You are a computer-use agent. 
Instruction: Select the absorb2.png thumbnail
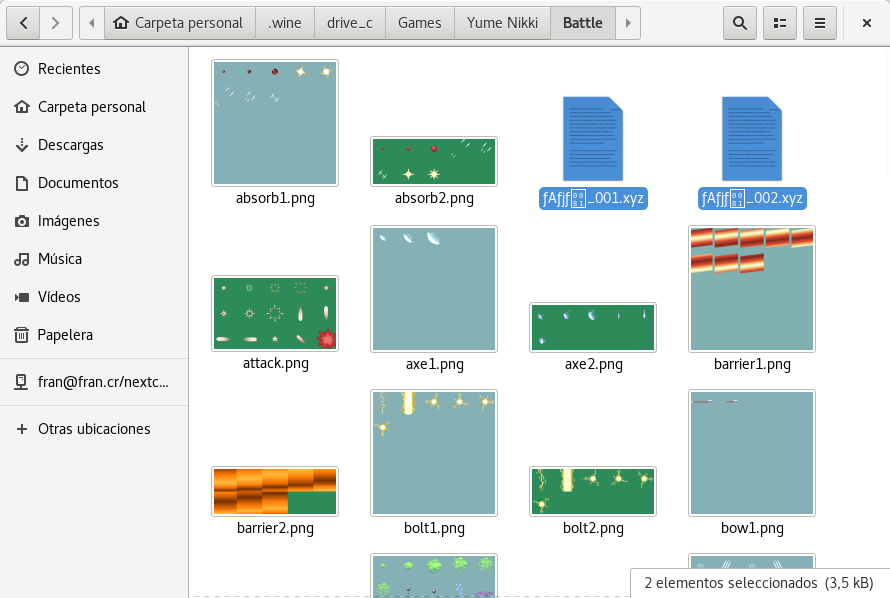(x=434, y=162)
